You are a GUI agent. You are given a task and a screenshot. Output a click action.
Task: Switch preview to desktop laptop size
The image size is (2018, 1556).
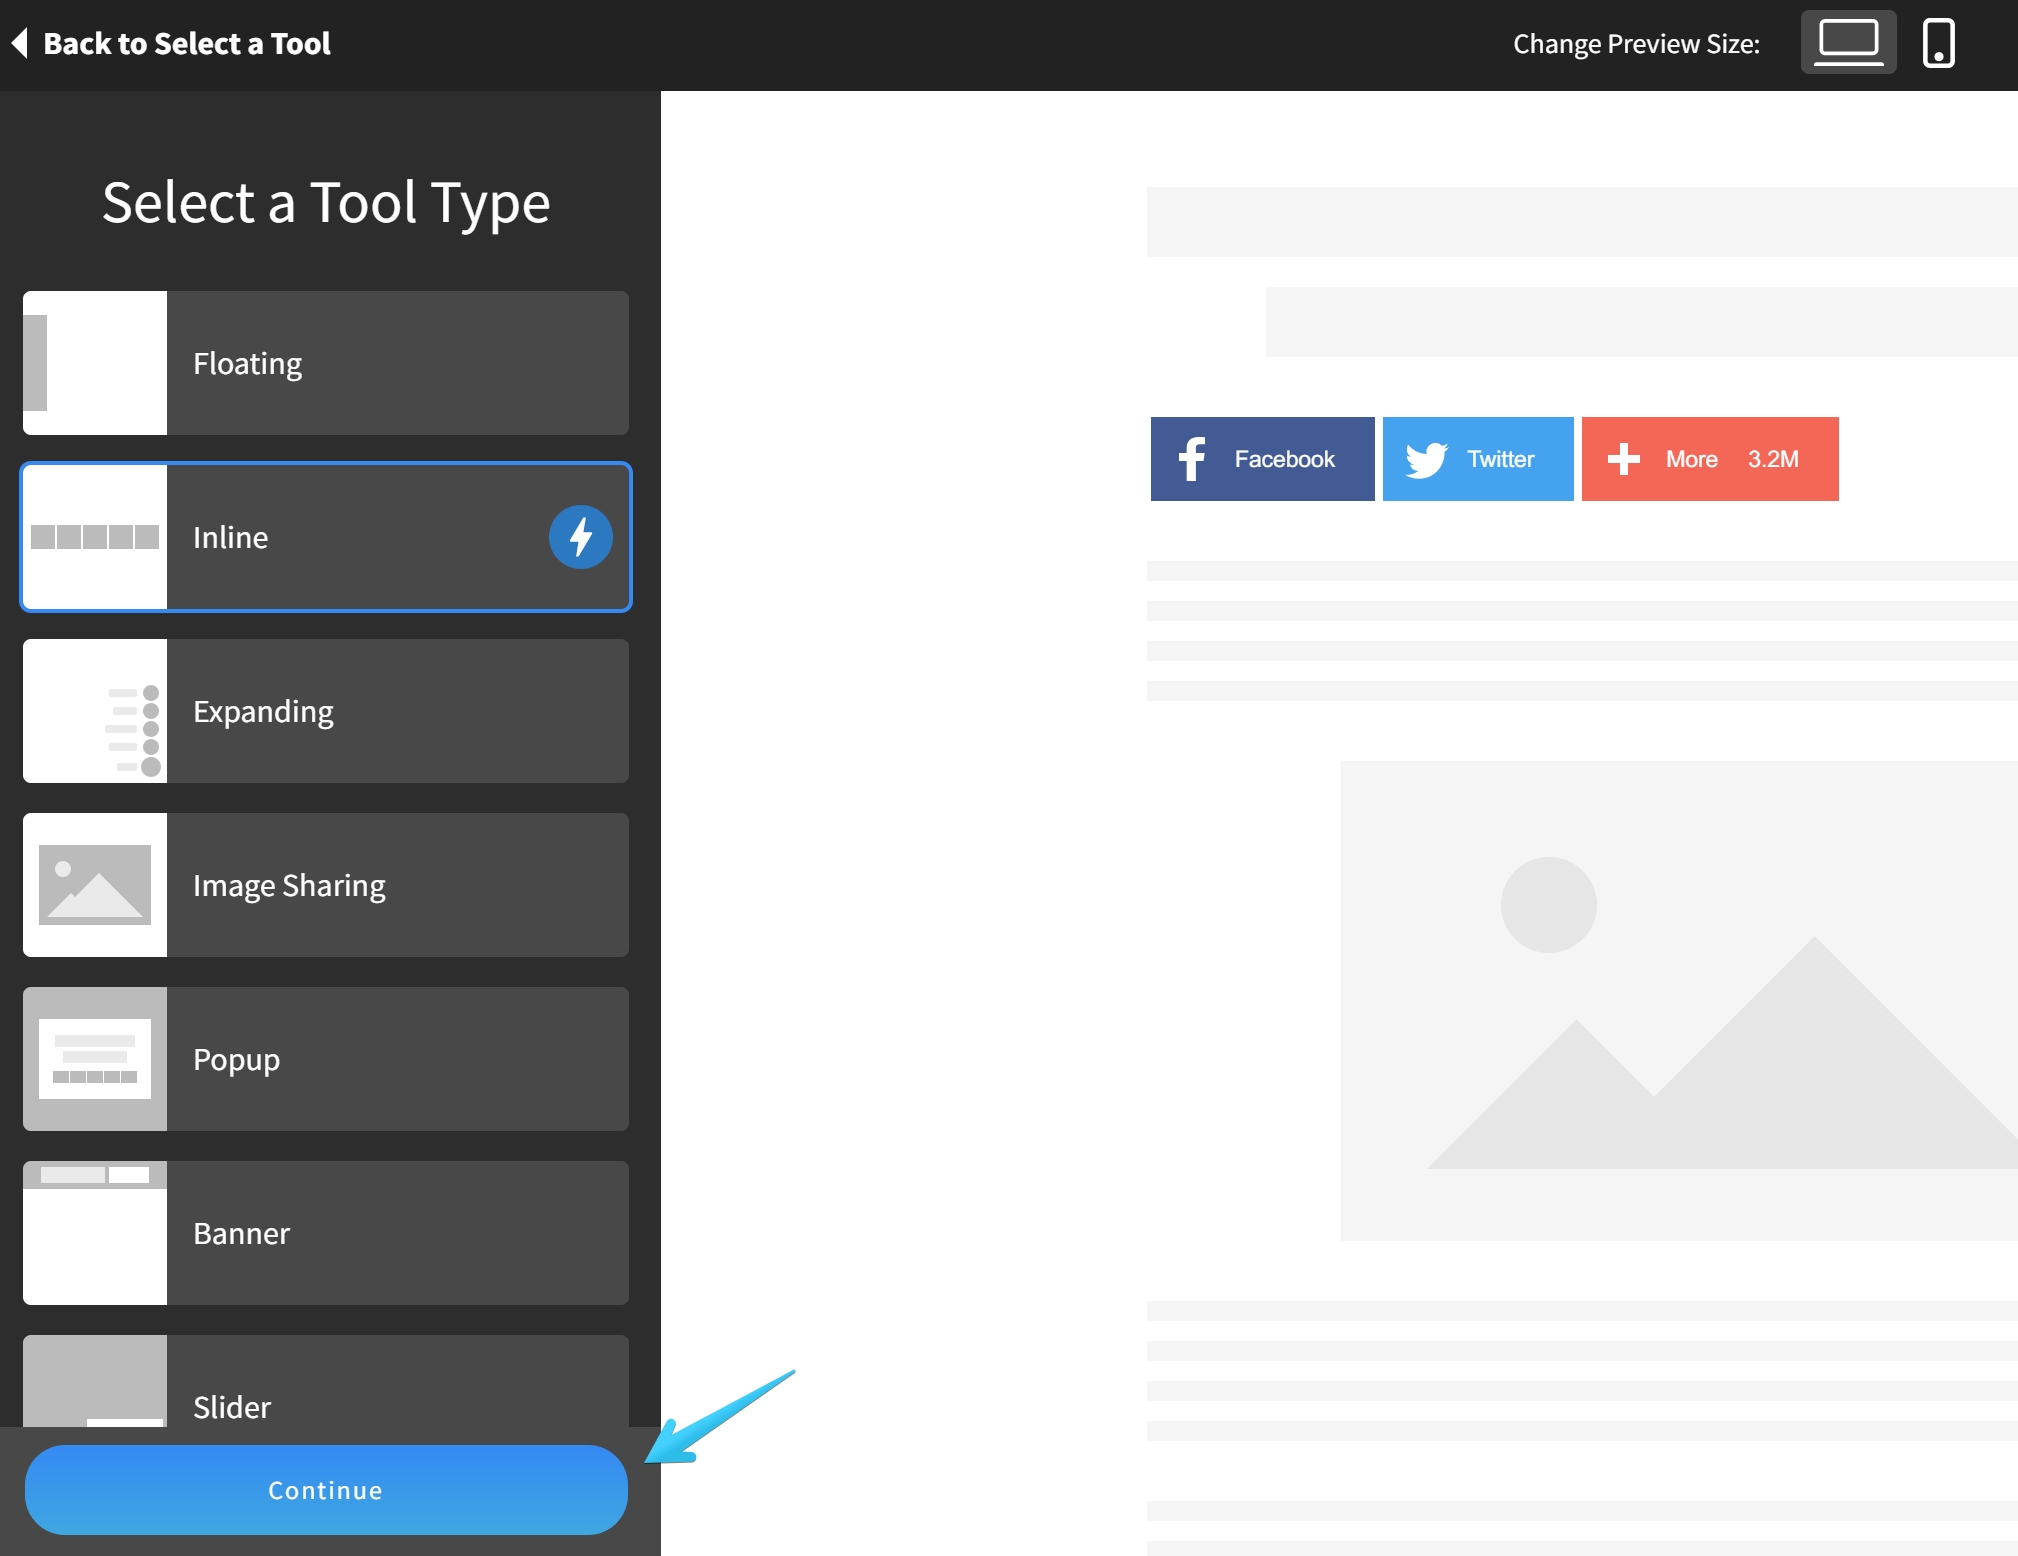tap(1847, 43)
